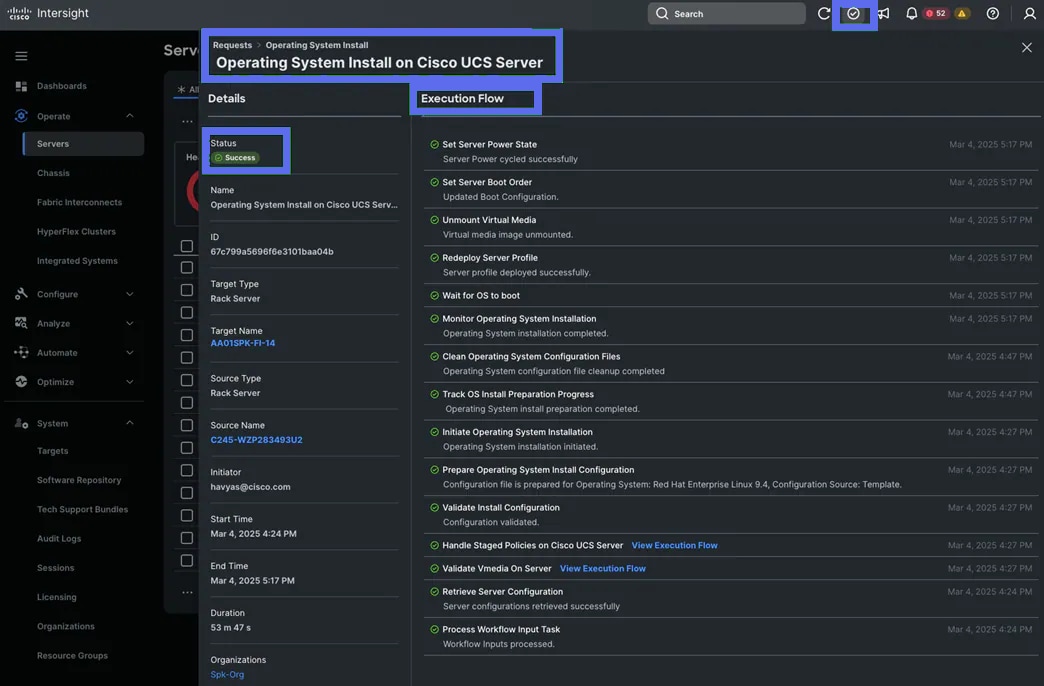Open Fabric Interconnects in sidebar
Screen dimensions: 1044x686
click(x=79, y=202)
